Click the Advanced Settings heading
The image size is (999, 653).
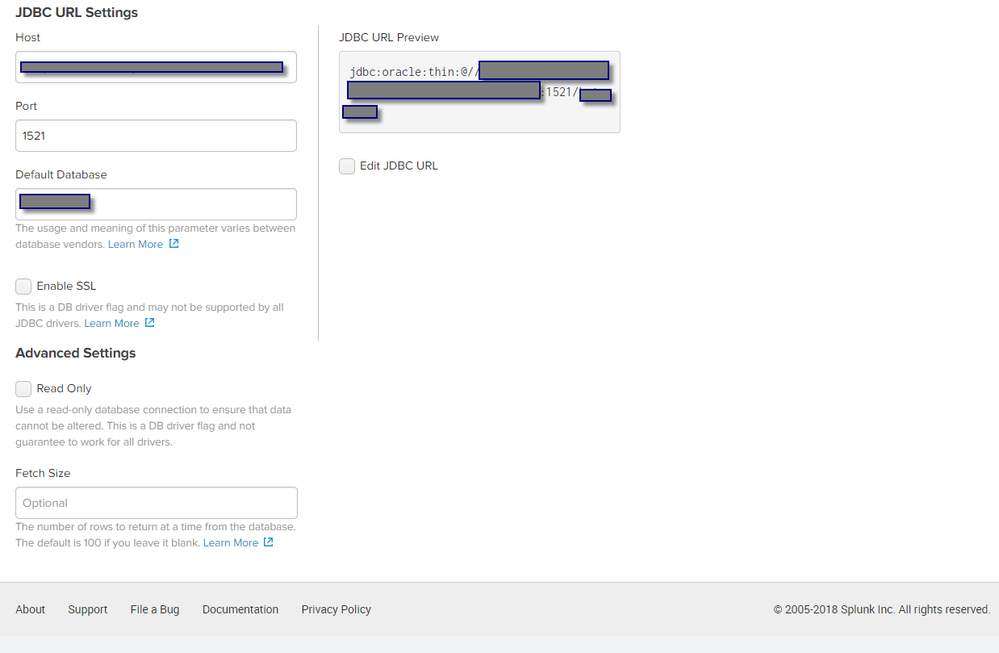point(76,353)
